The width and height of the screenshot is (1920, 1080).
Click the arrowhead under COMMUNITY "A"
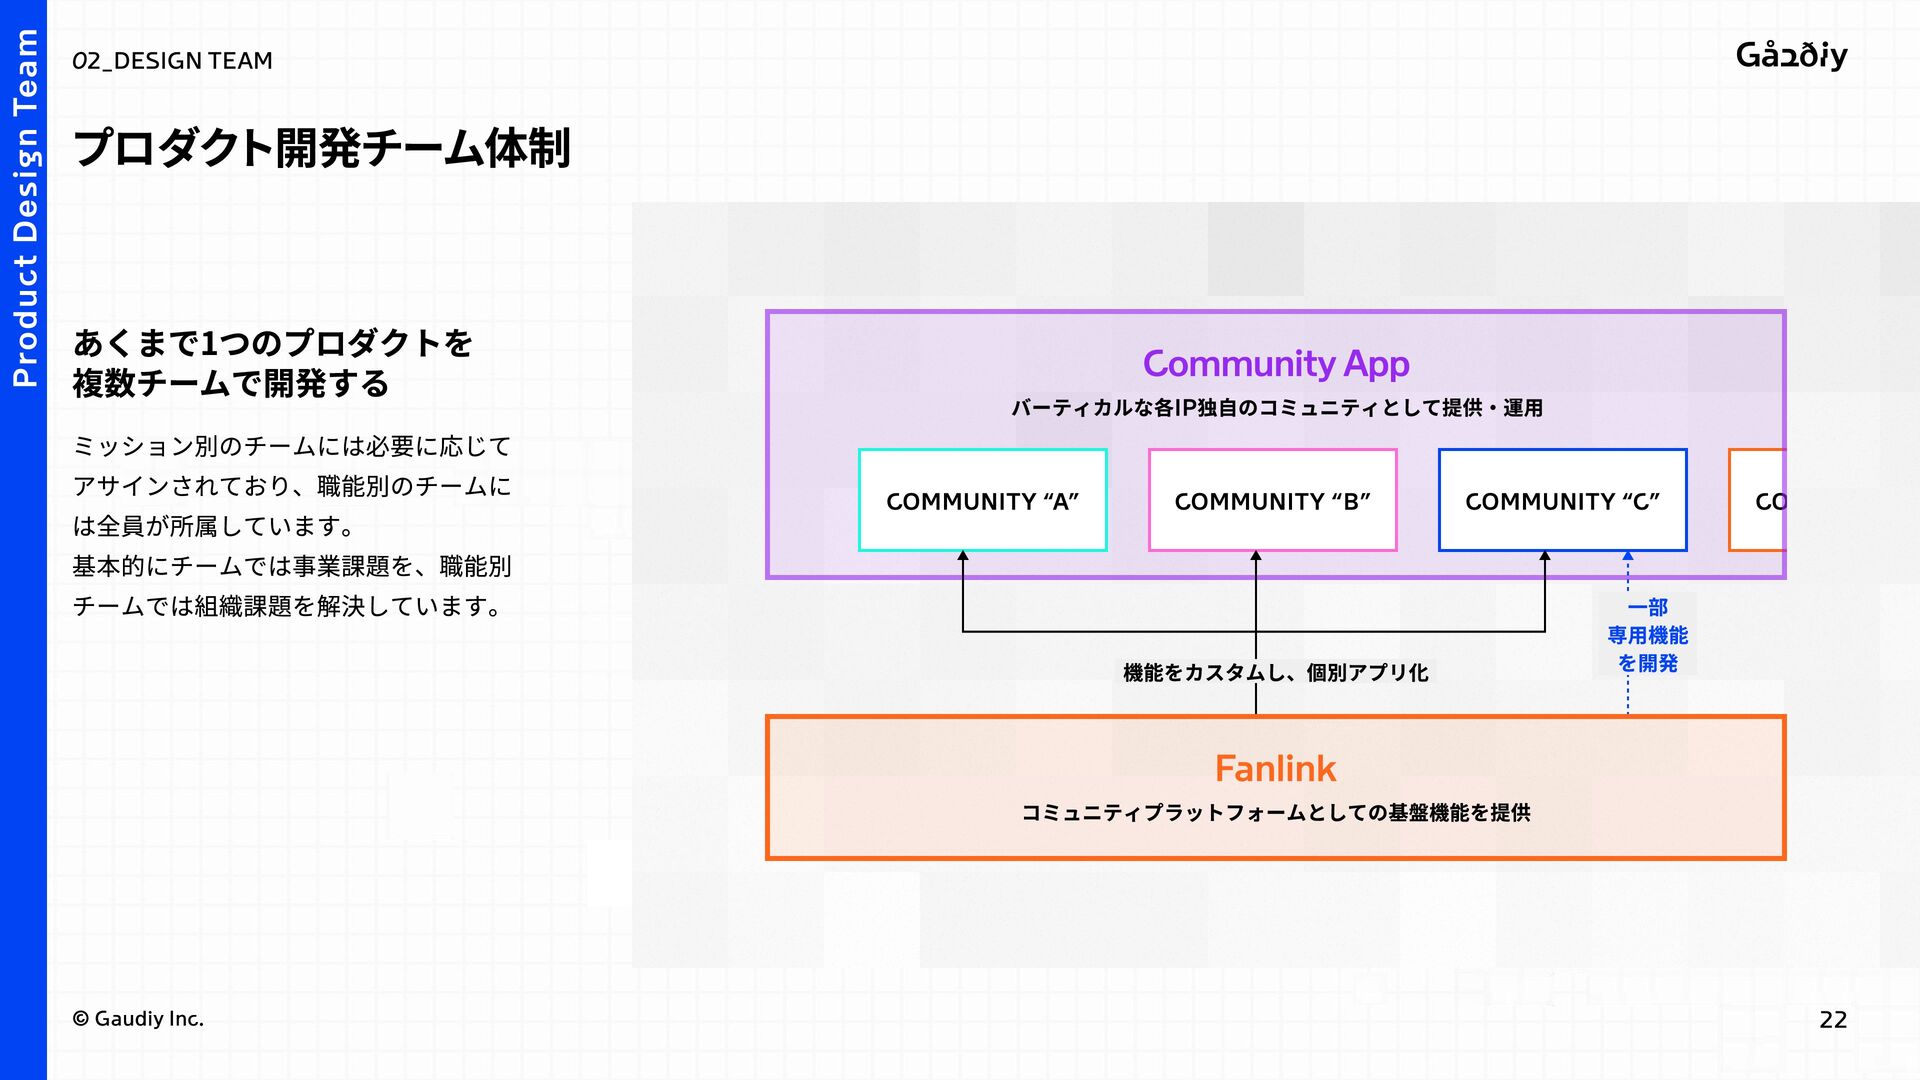point(963,556)
